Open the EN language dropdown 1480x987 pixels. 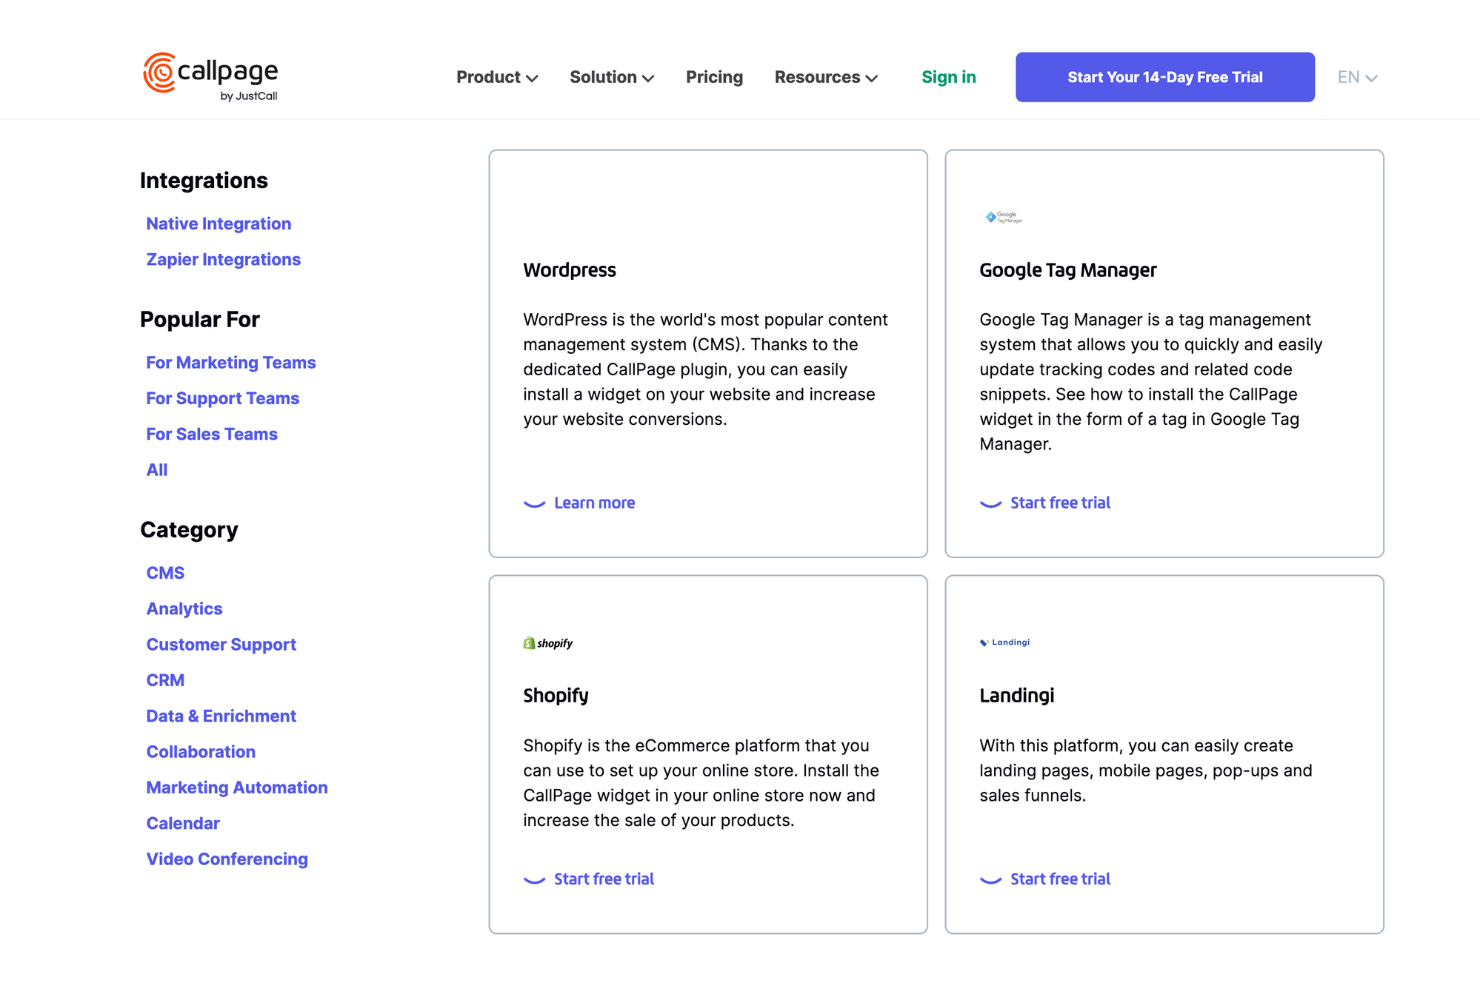tap(1357, 77)
